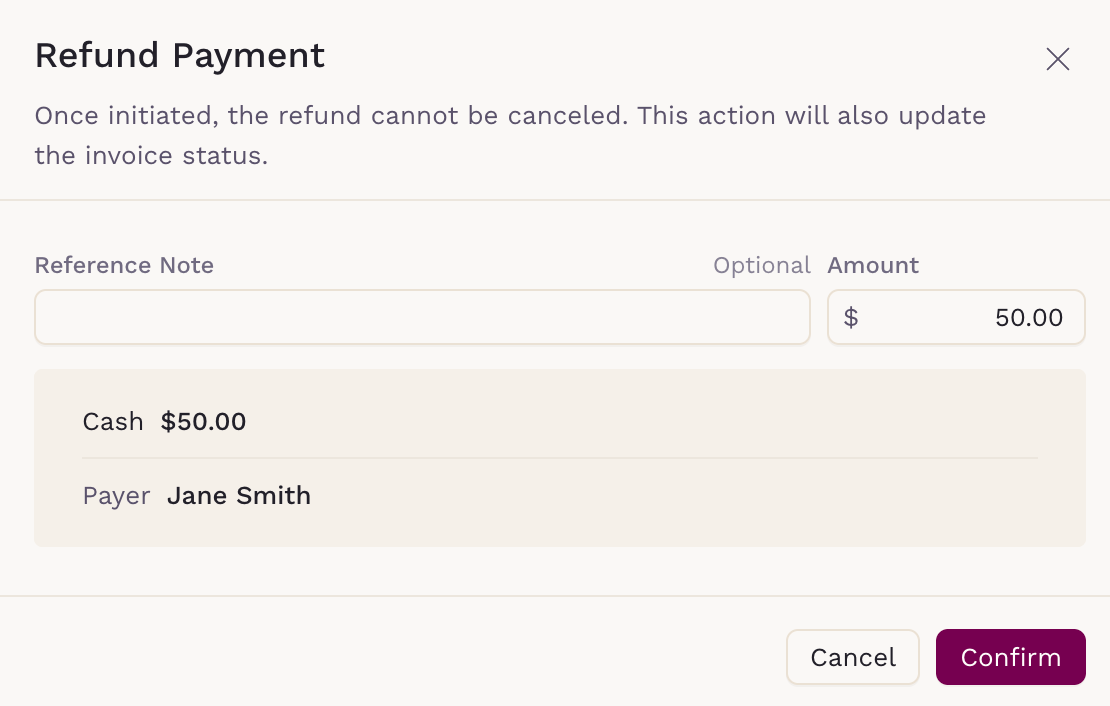Select the bold $50.00 cash value
Screen dimensions: 1110x706
click(x=203, y=422)
